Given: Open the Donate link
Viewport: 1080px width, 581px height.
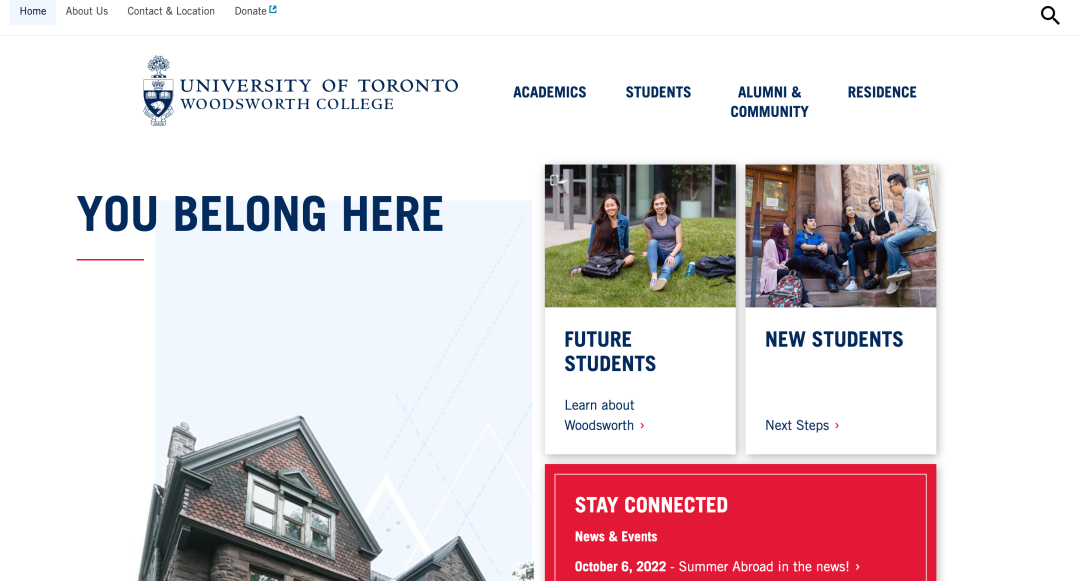Looking at the screenshot, I should [x=251, y=11].
